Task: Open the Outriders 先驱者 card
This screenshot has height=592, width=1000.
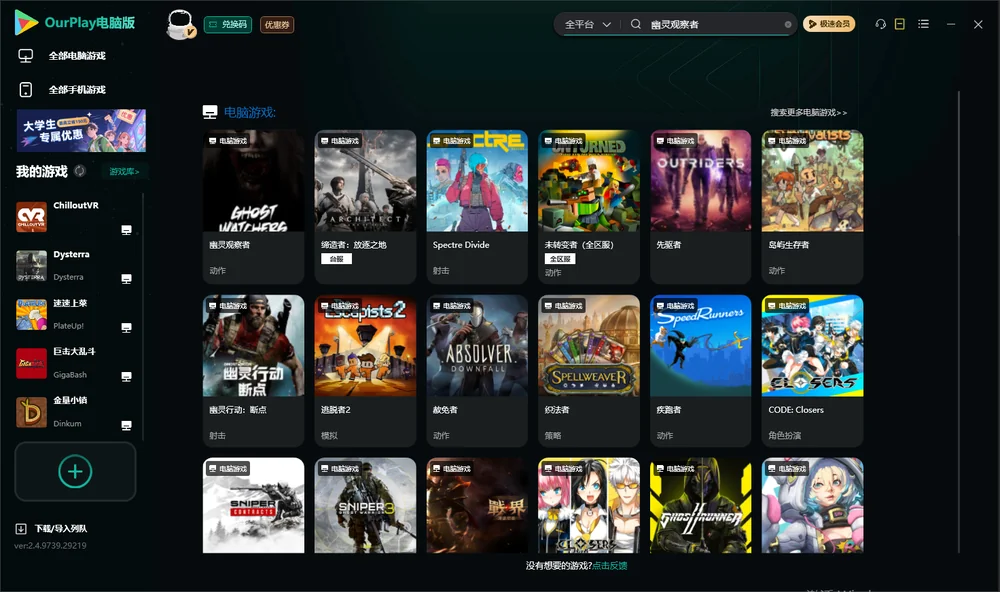Action: coord(701,207)
